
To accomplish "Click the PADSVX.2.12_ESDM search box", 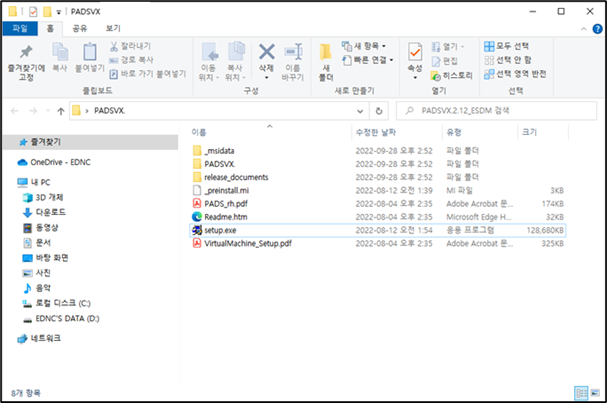I will click(x=496, y=111).
